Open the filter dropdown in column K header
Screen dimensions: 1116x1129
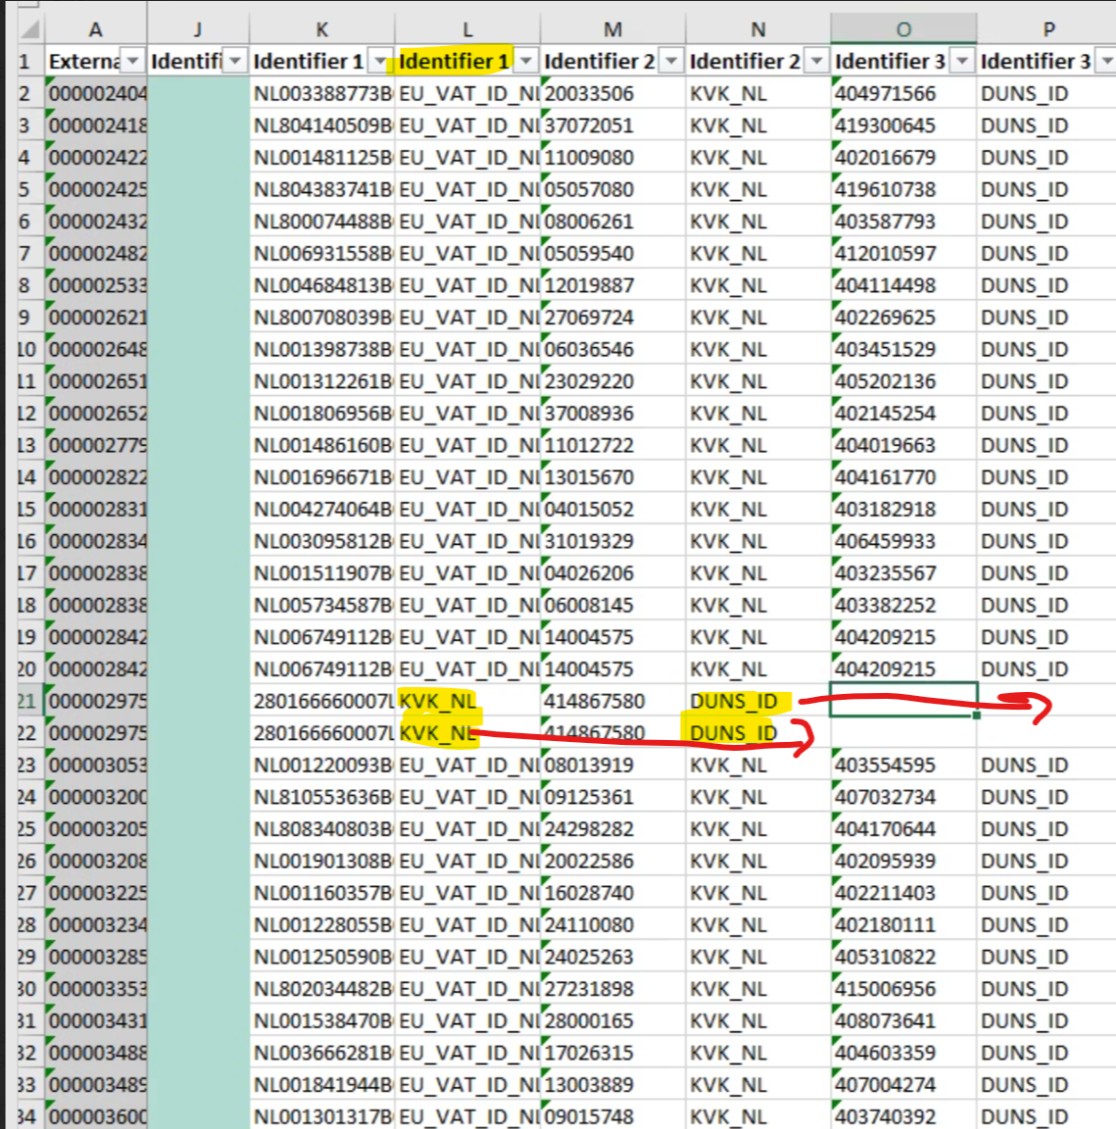380,61
